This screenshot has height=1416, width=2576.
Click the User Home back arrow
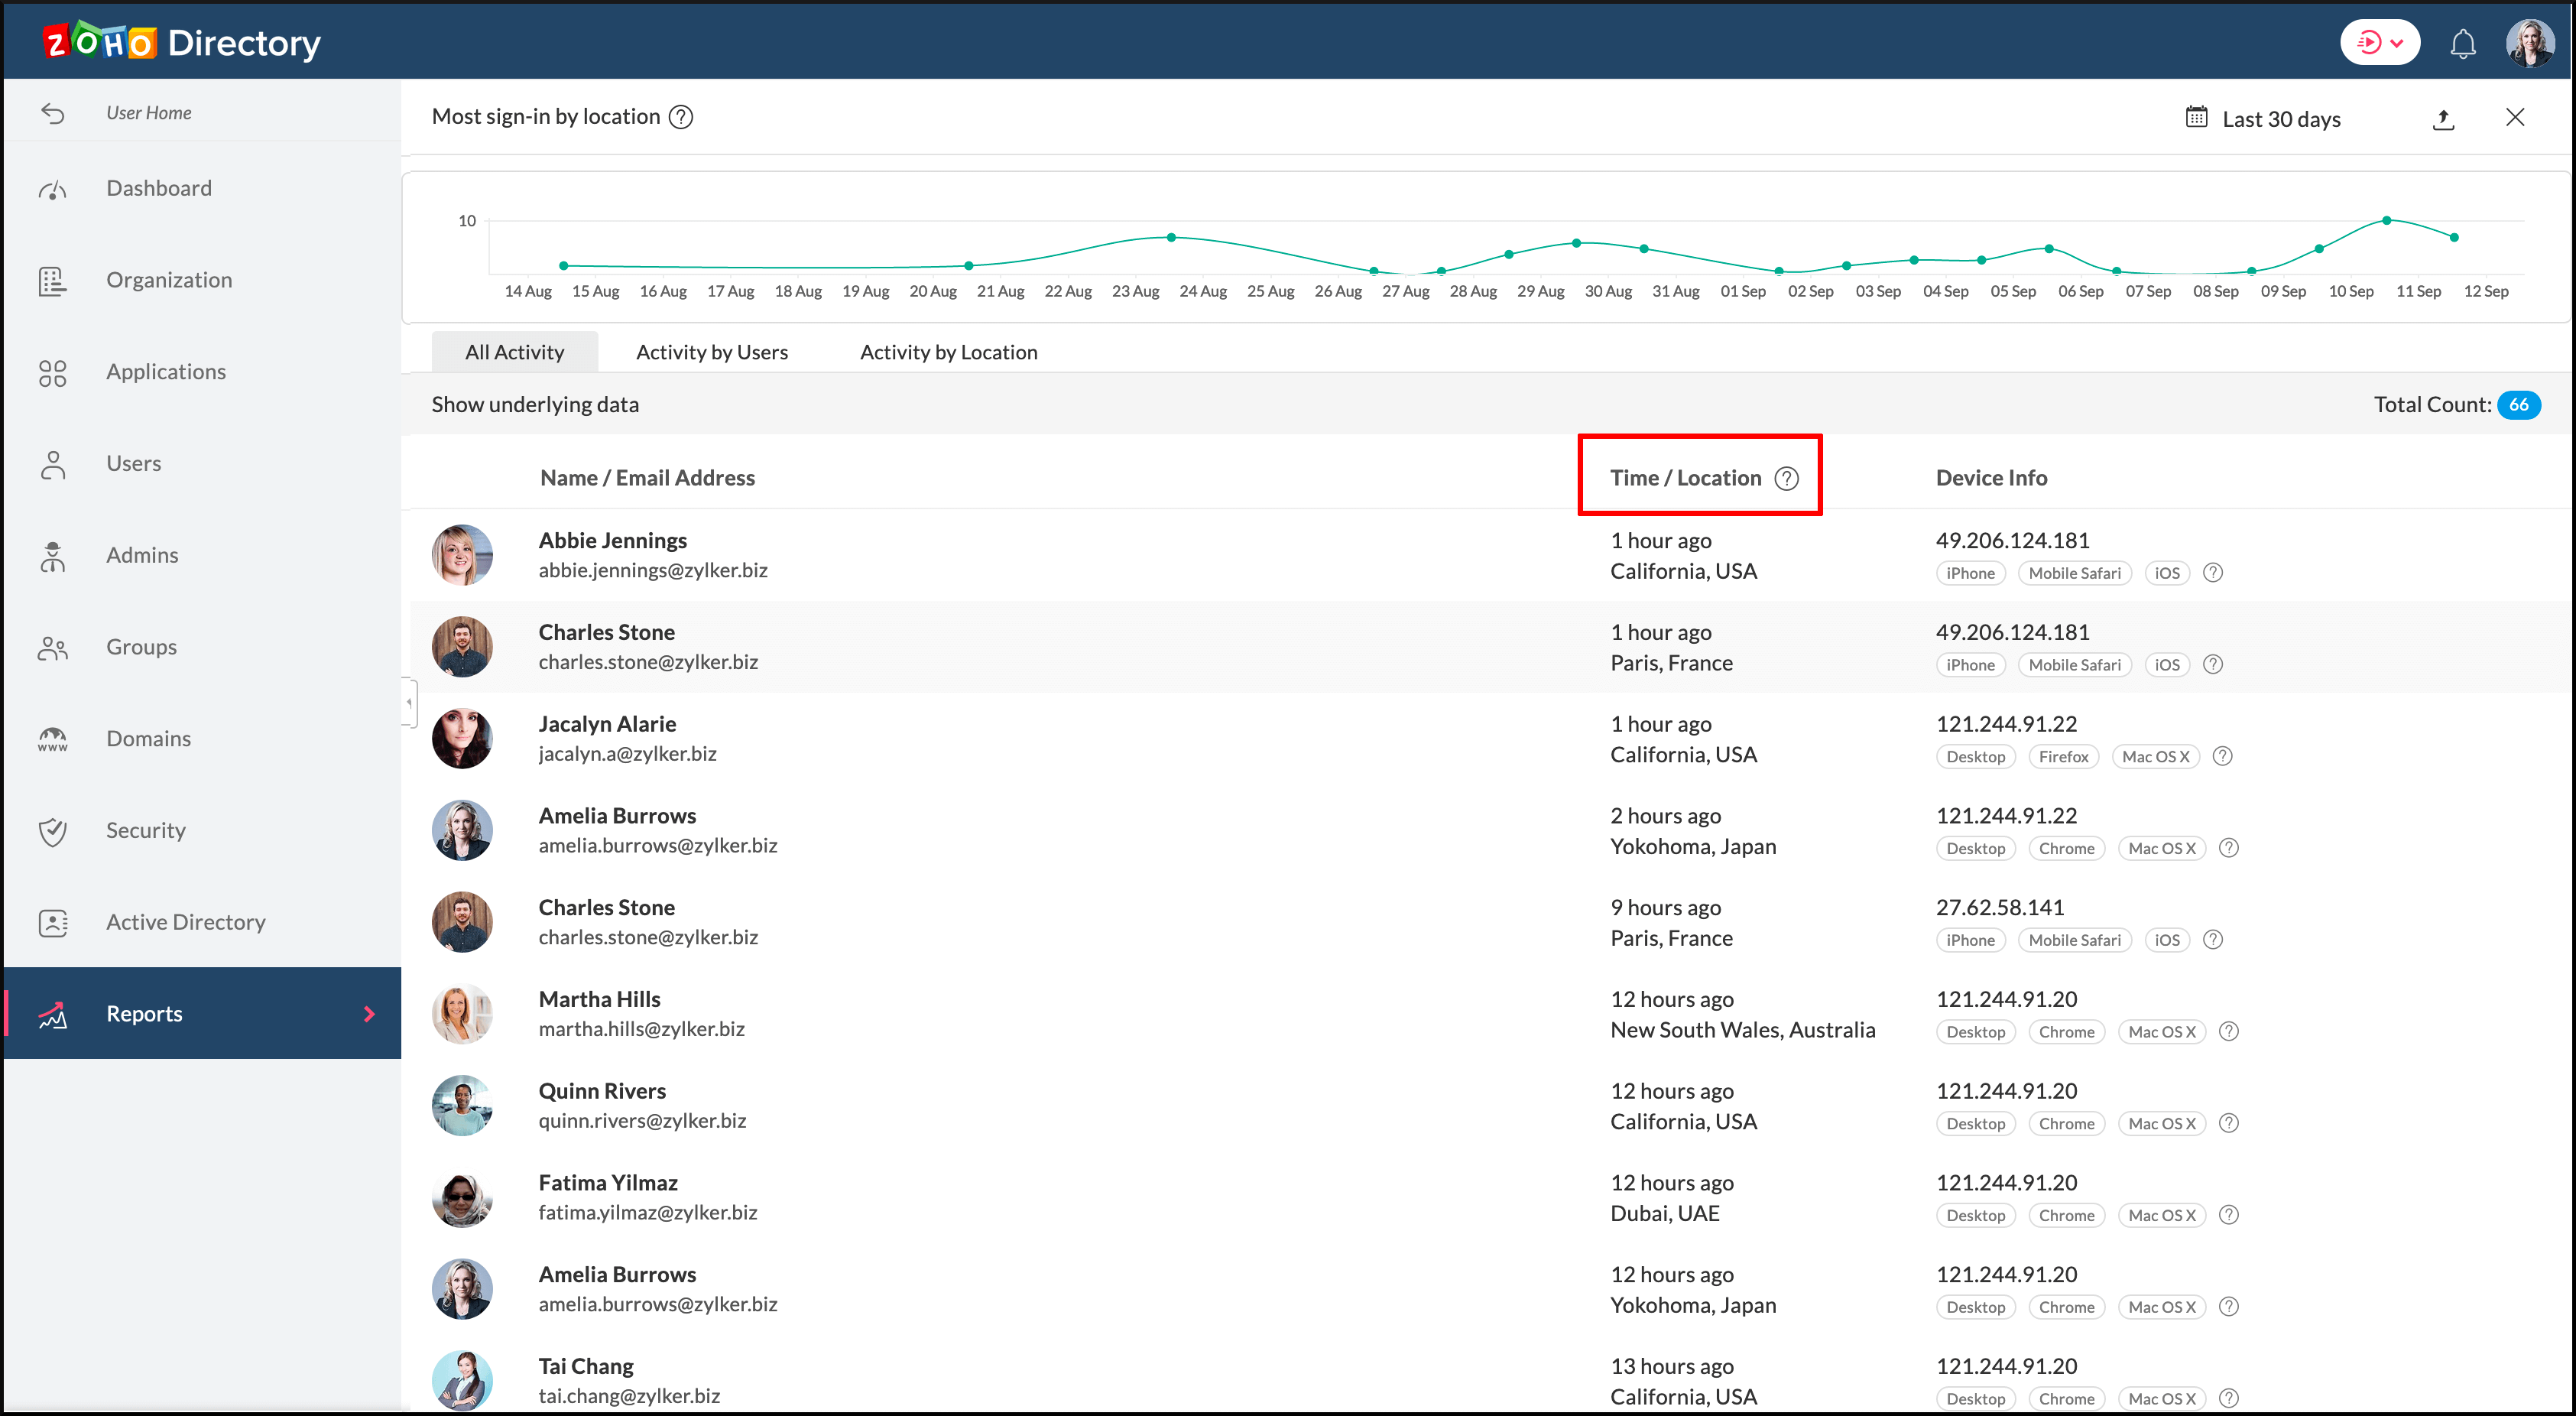[x=53, y=113]
